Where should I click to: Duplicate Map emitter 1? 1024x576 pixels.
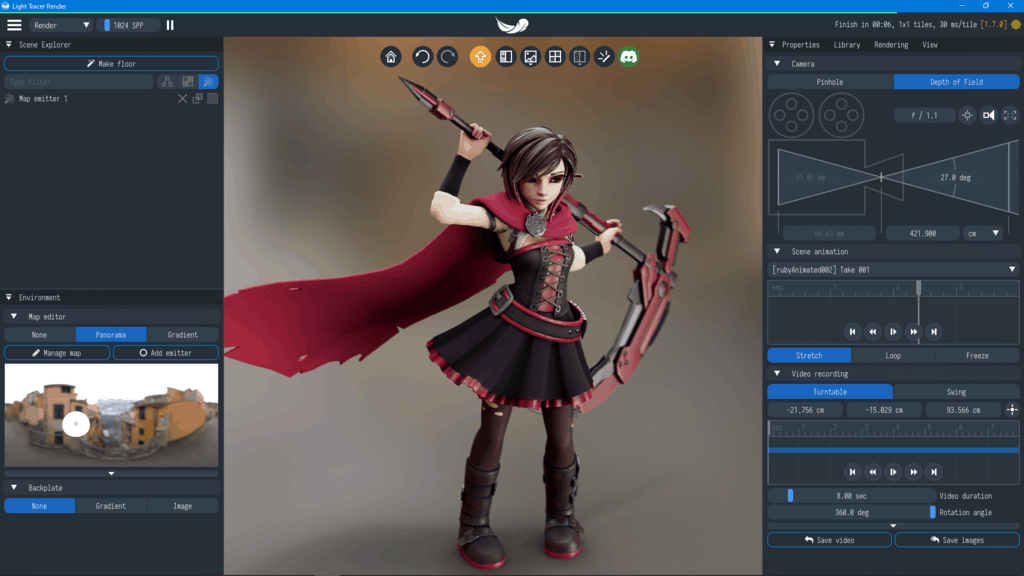point(197,99)
